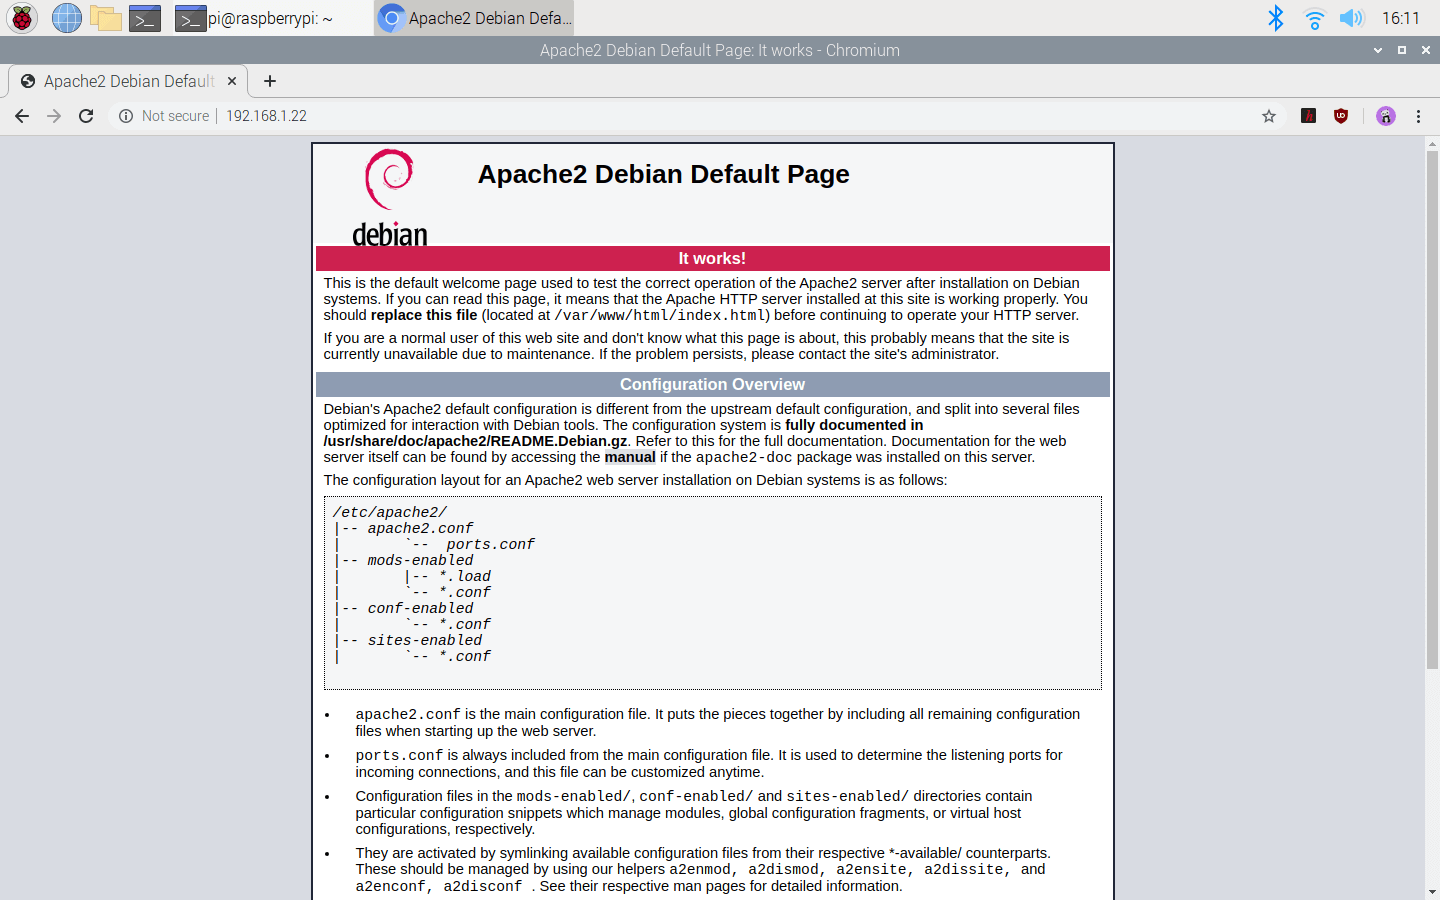Open the Bluetooth icon in the tray
Image resolution: width=1440 pixels, height=900 pixels.
coord(1276,17)
